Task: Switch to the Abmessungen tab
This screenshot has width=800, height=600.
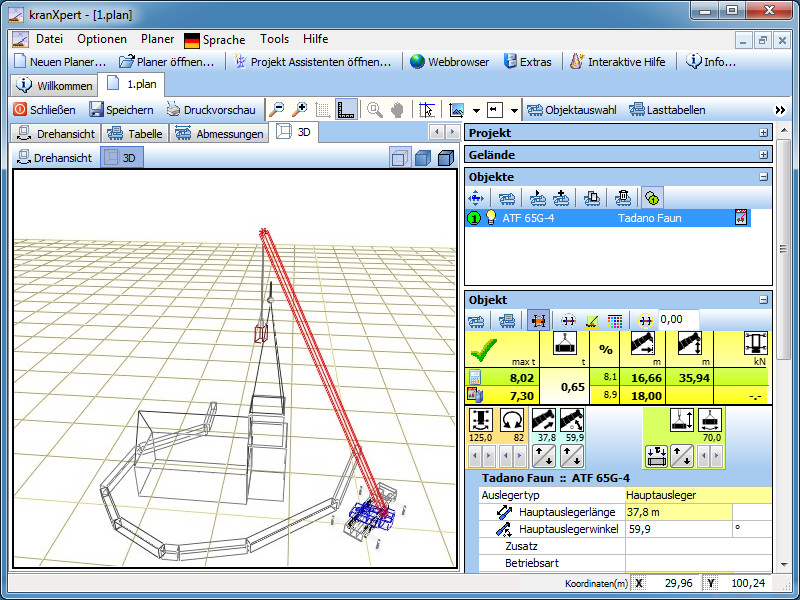Action: click(219, 133)
